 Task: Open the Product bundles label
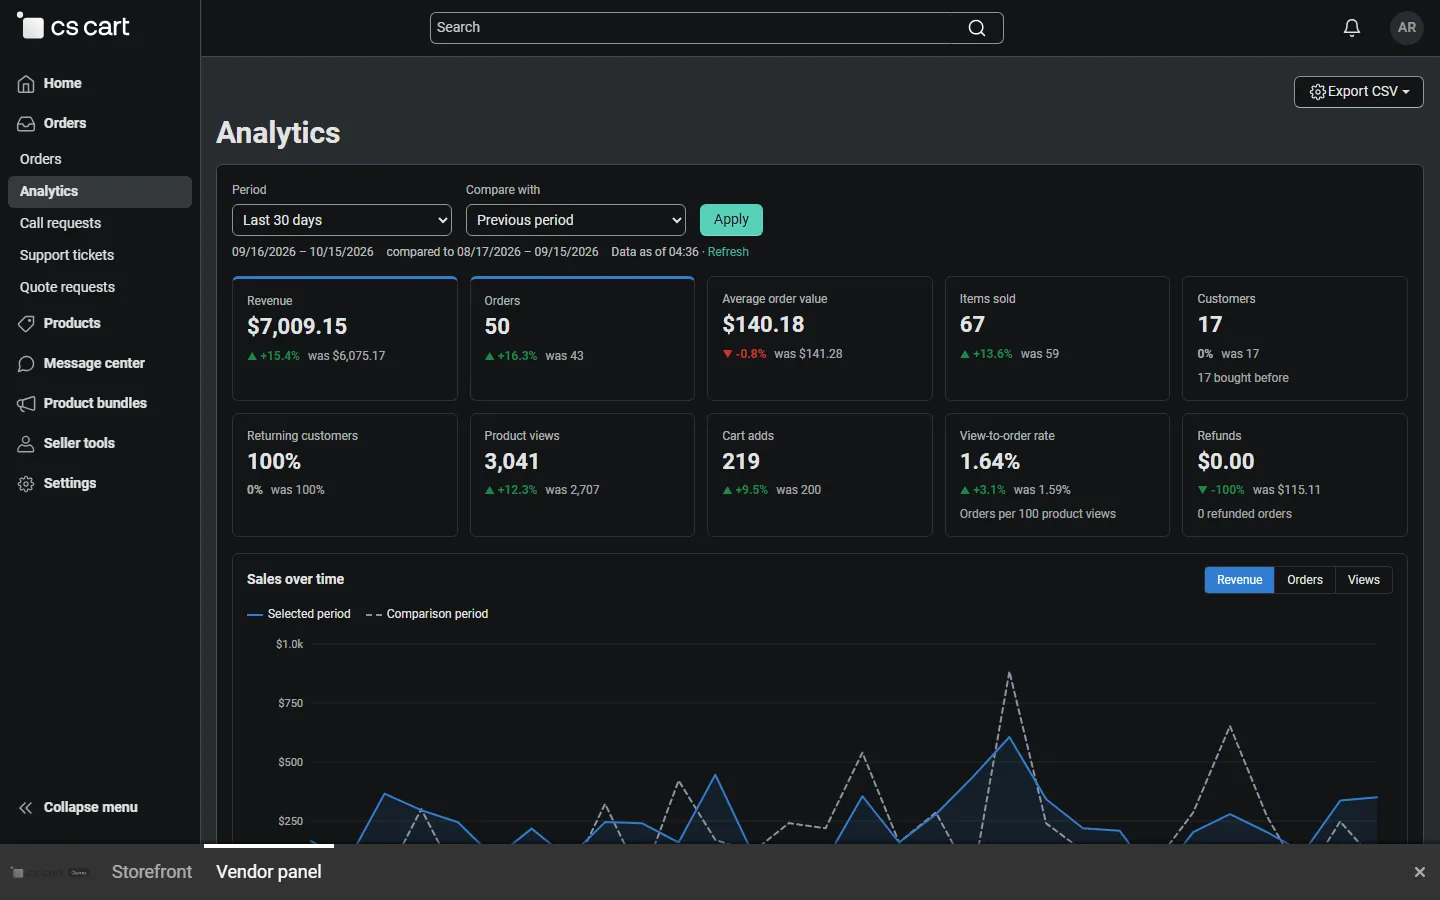click(95, 403)
